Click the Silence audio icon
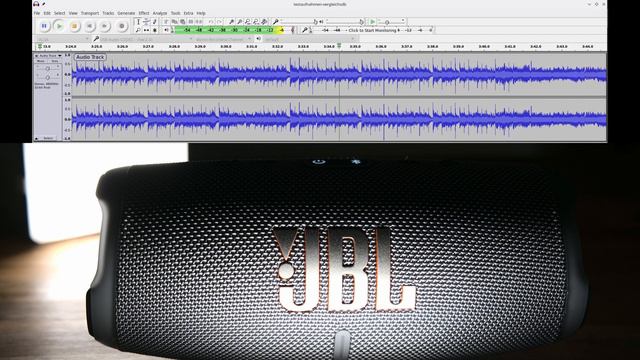 click(199, 22)
